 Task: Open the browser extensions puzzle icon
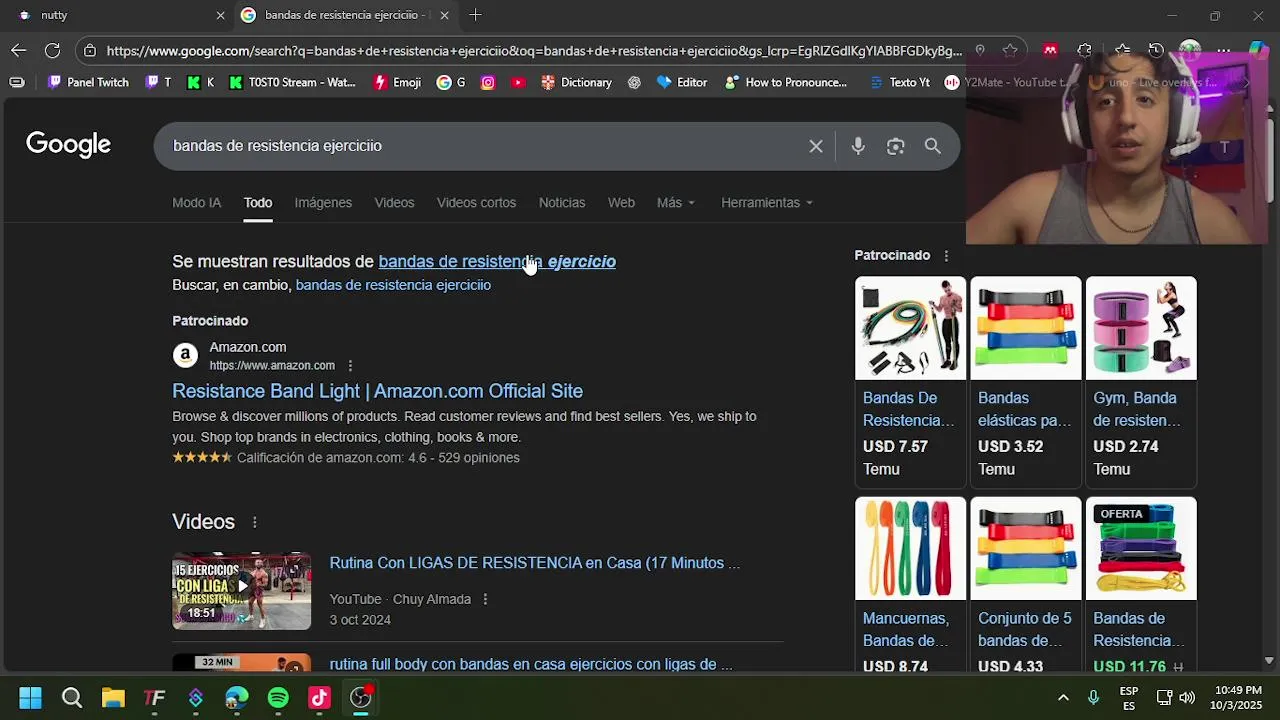[1085, 50]
